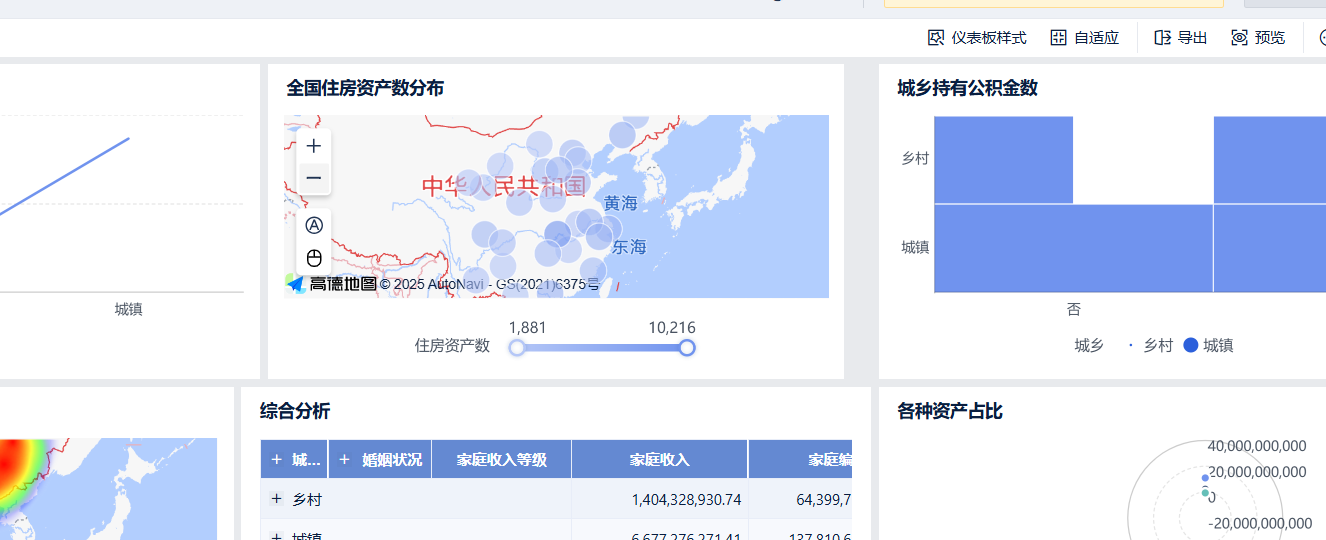Expand the 城... column header plus
Screen dimensions: 1326x540
(x=277, y=459)
